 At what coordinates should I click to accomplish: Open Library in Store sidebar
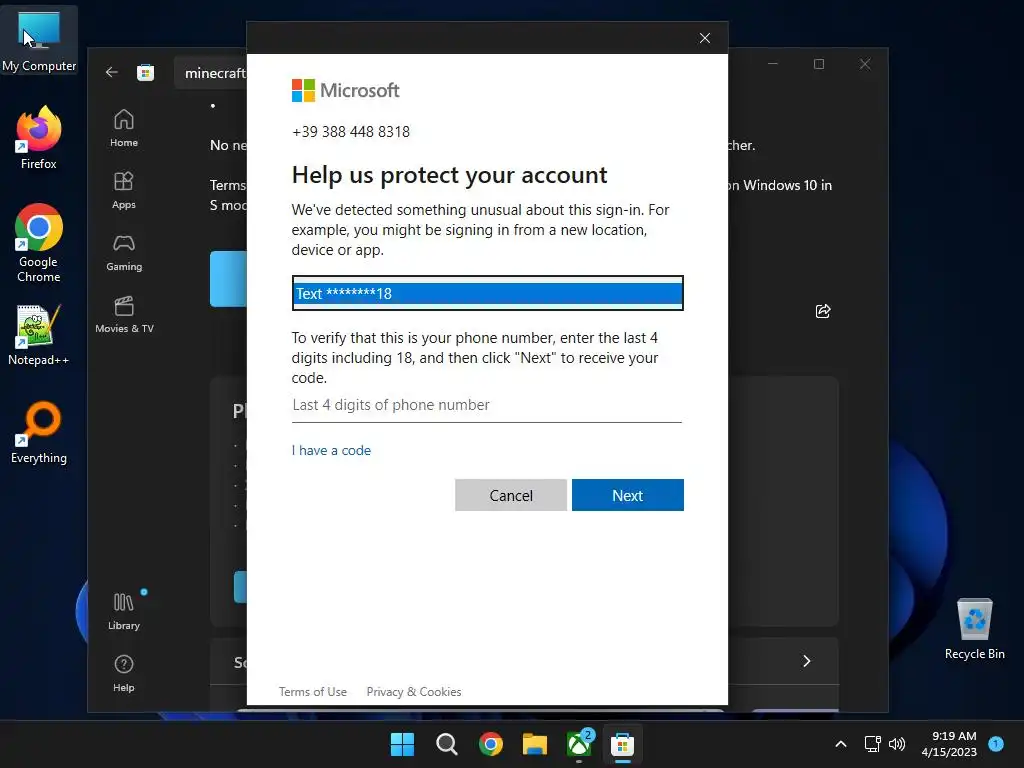123,612
